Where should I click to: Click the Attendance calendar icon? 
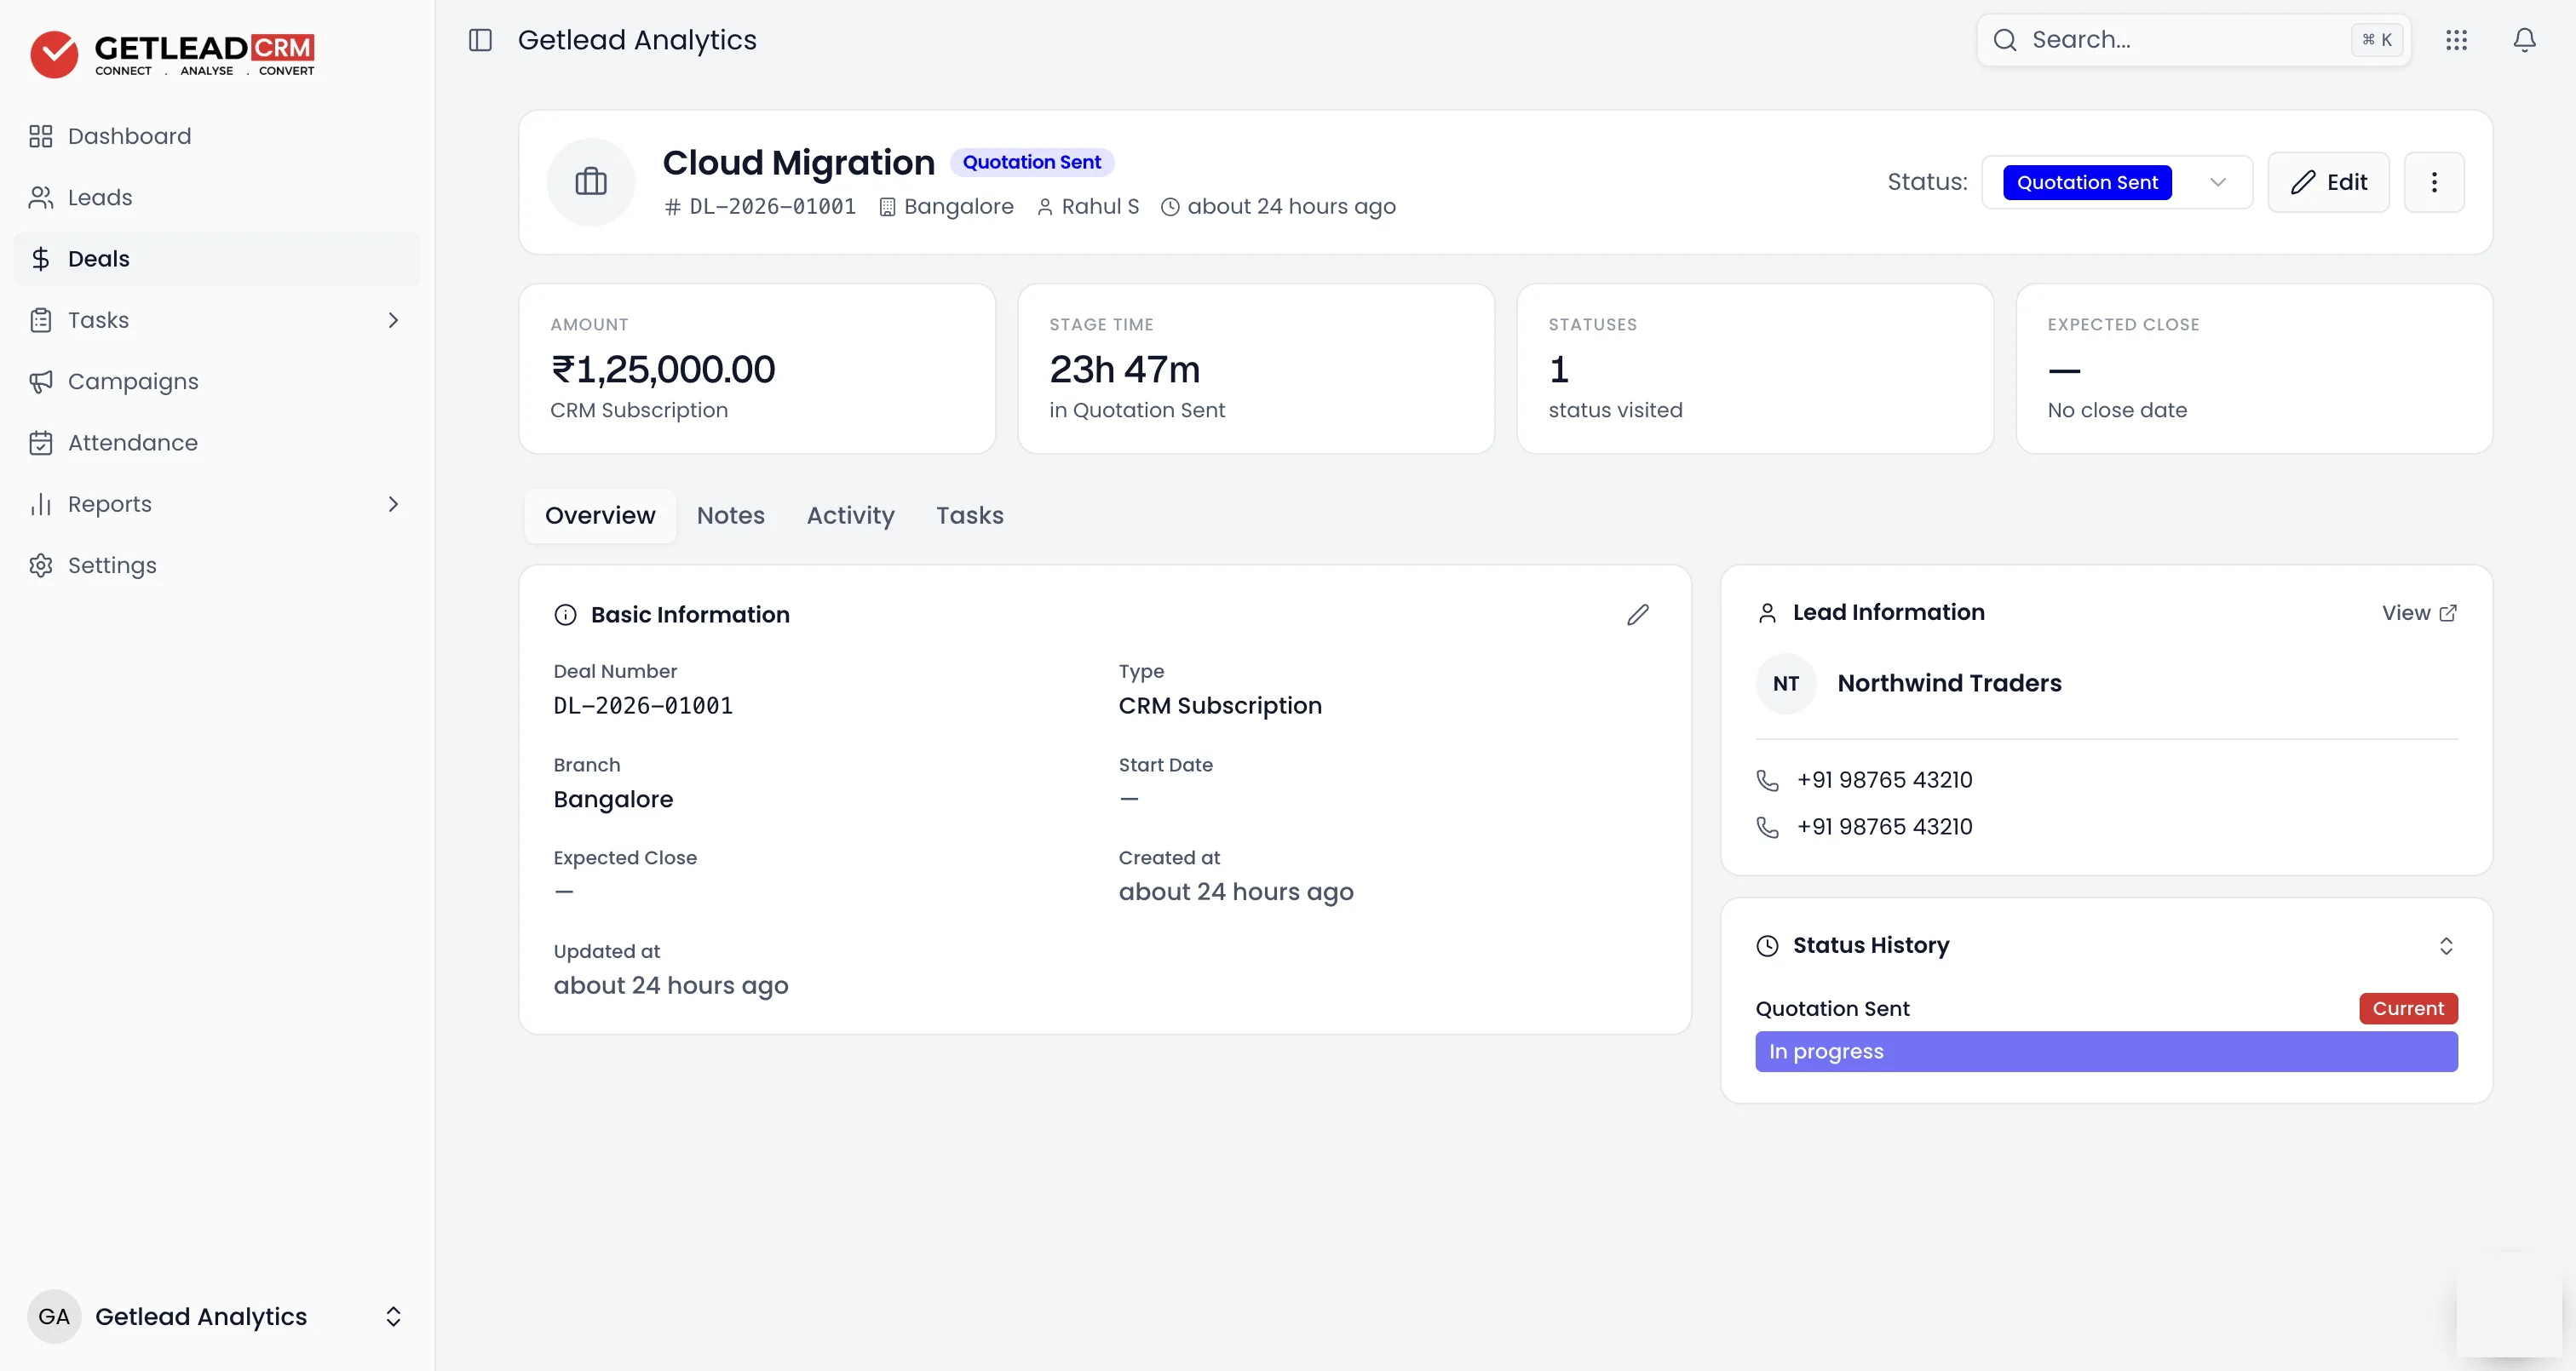[x=41, y=443]
